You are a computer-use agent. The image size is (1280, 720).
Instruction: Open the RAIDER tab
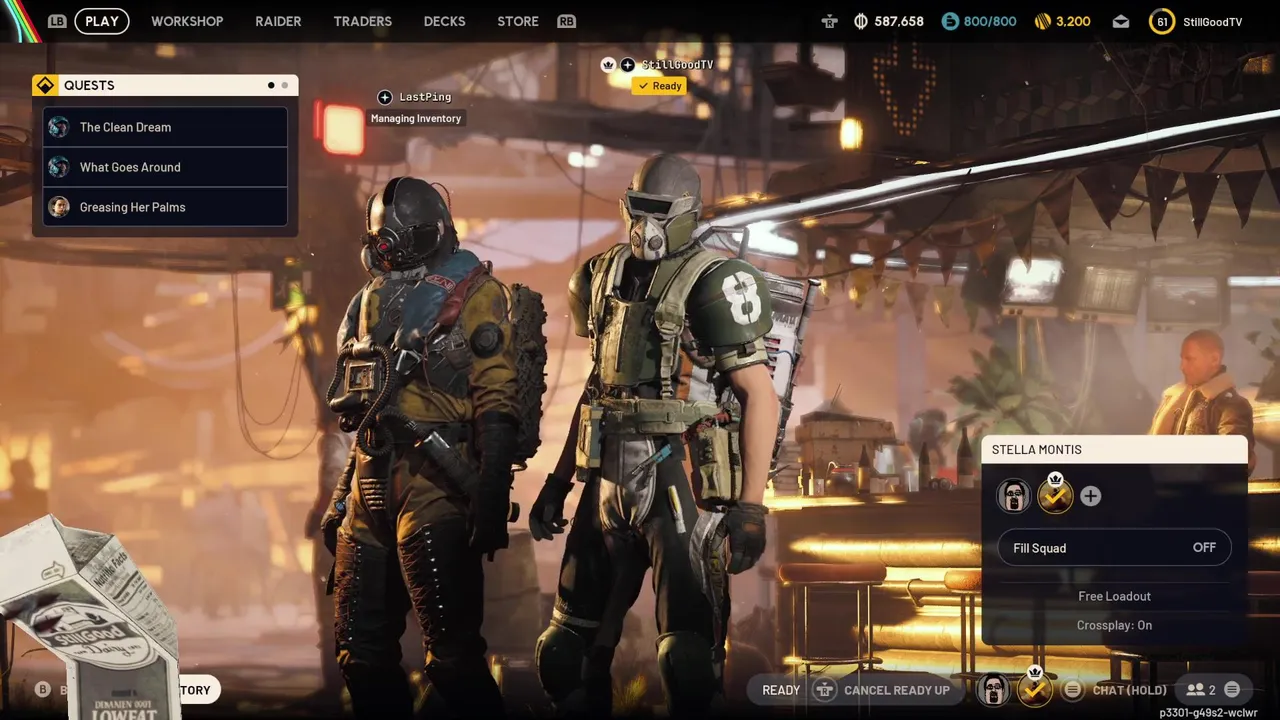pos(278,21)
